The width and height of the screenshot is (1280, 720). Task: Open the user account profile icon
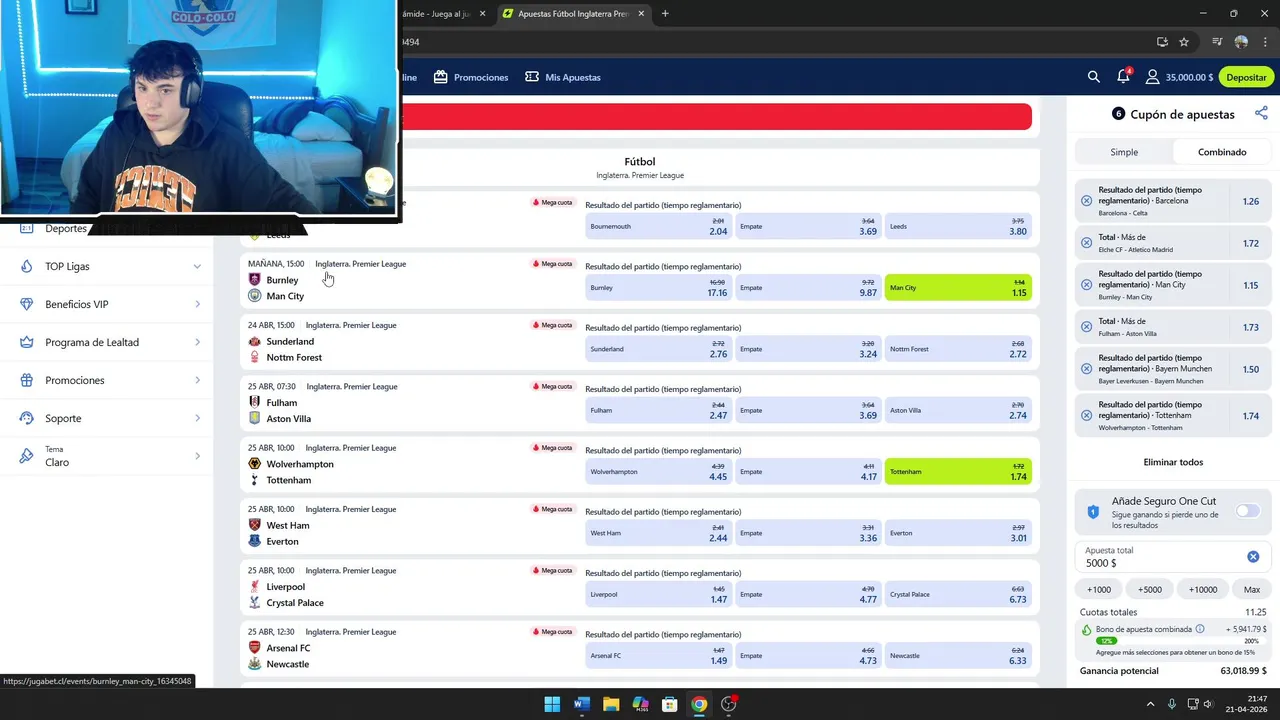[x=1153, y=77]
